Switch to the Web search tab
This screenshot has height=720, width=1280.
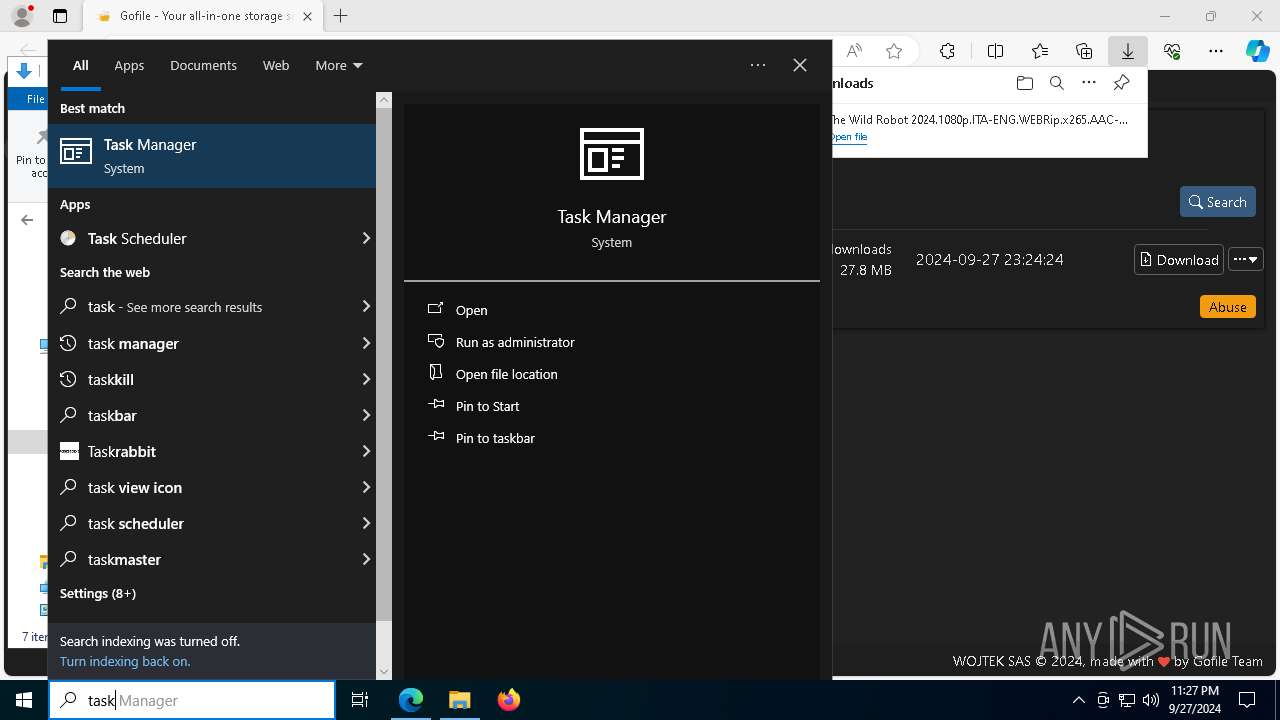point(276,65)
